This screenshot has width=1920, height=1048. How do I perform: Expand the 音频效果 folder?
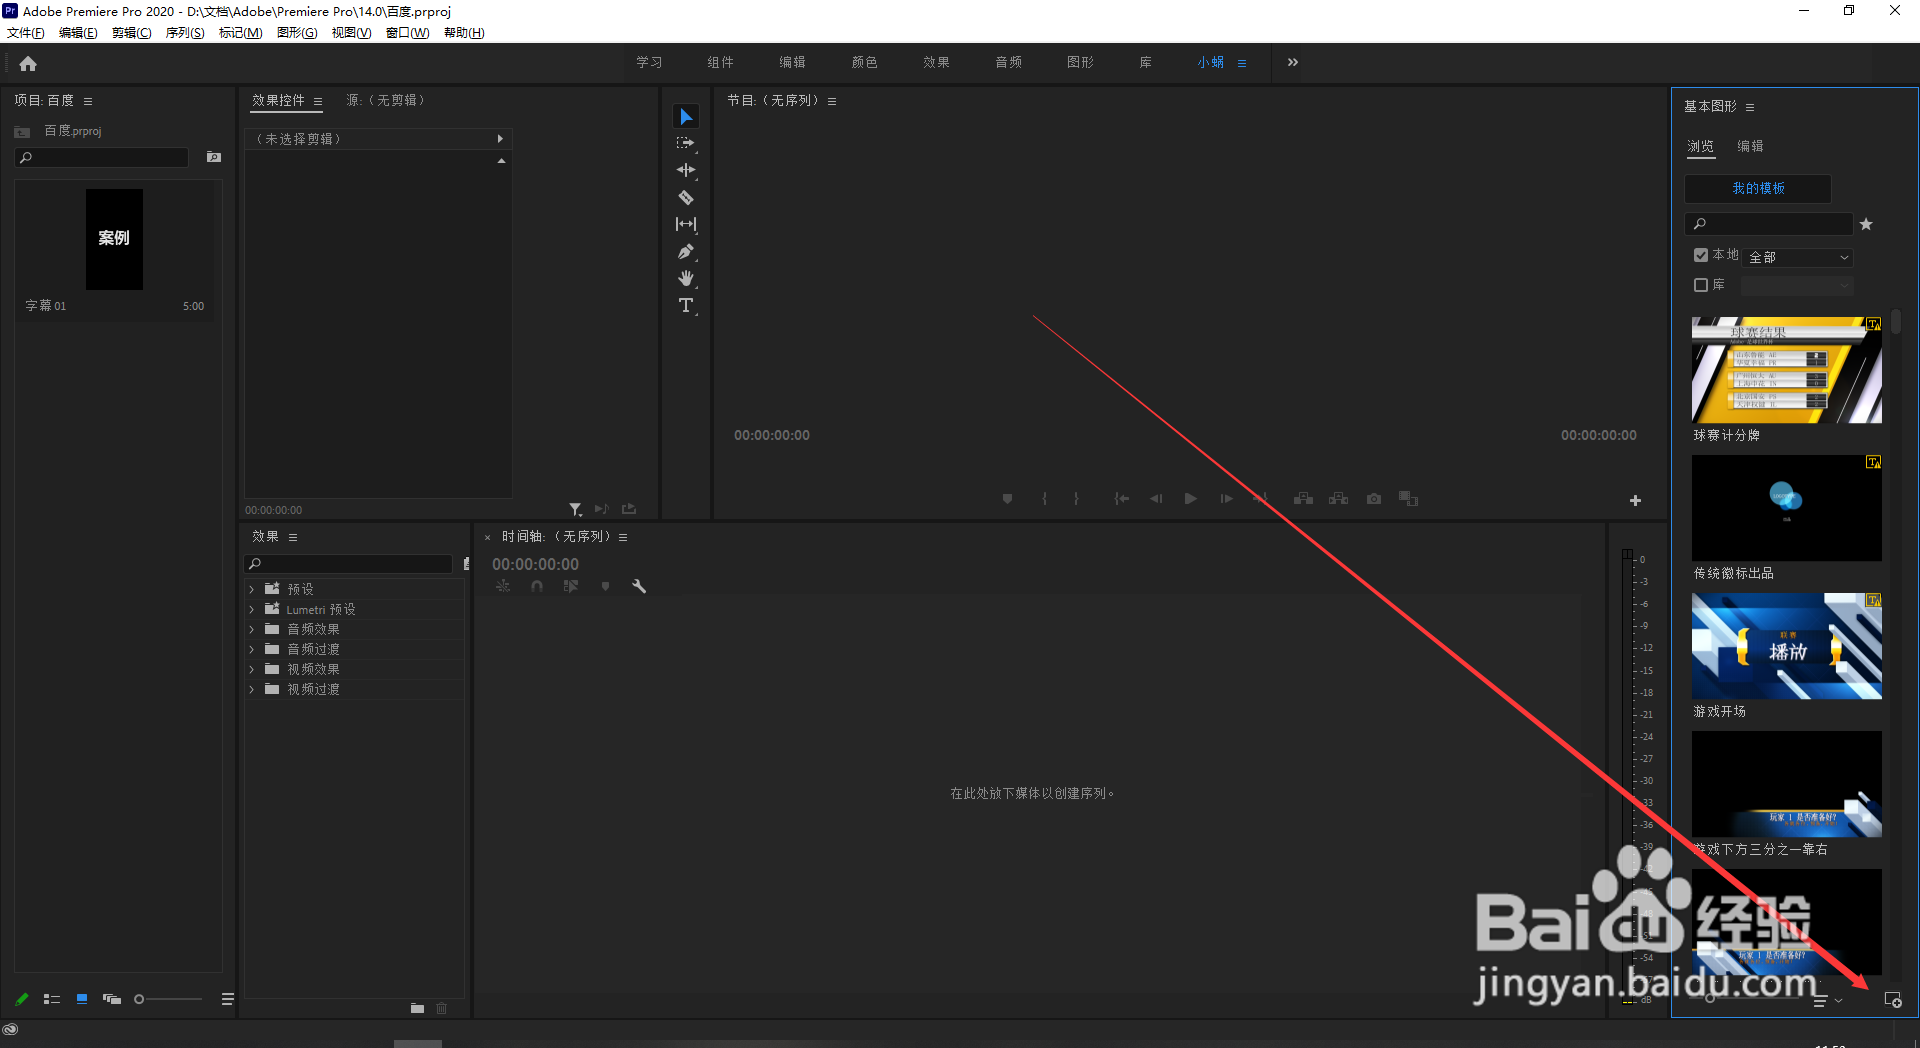252,629
